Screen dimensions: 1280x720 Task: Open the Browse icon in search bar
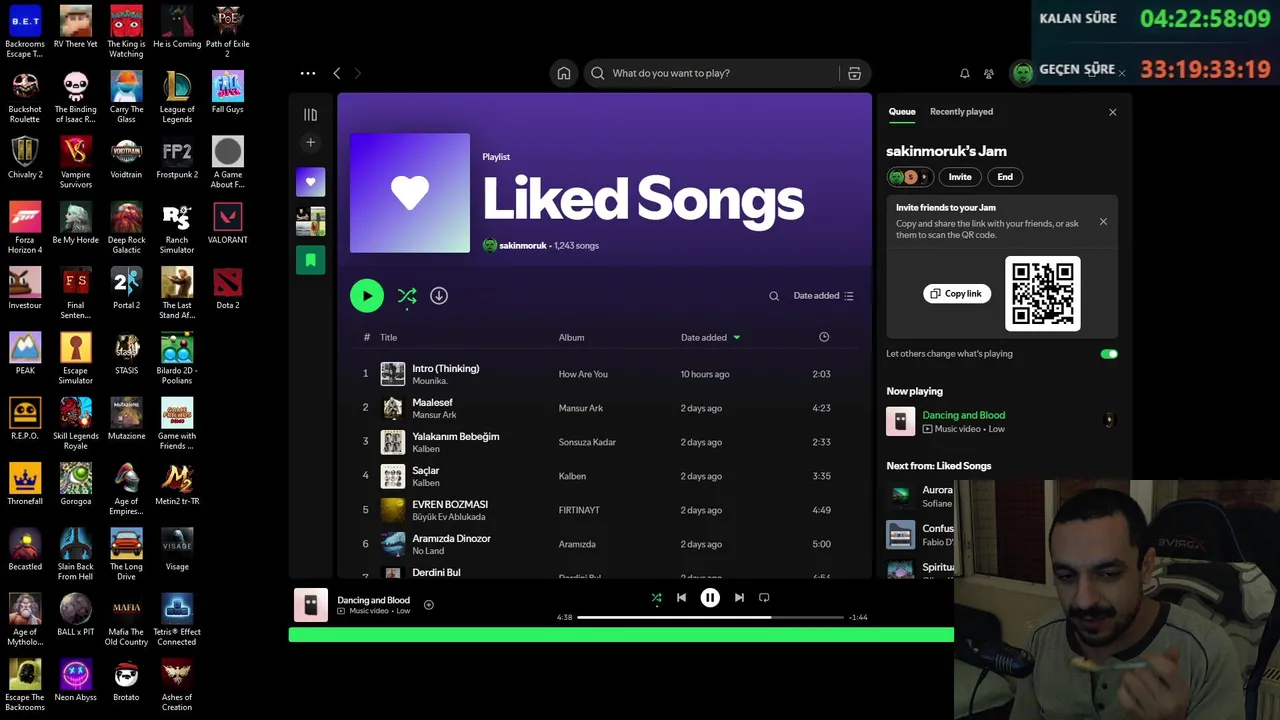click(x=854, y=73)
